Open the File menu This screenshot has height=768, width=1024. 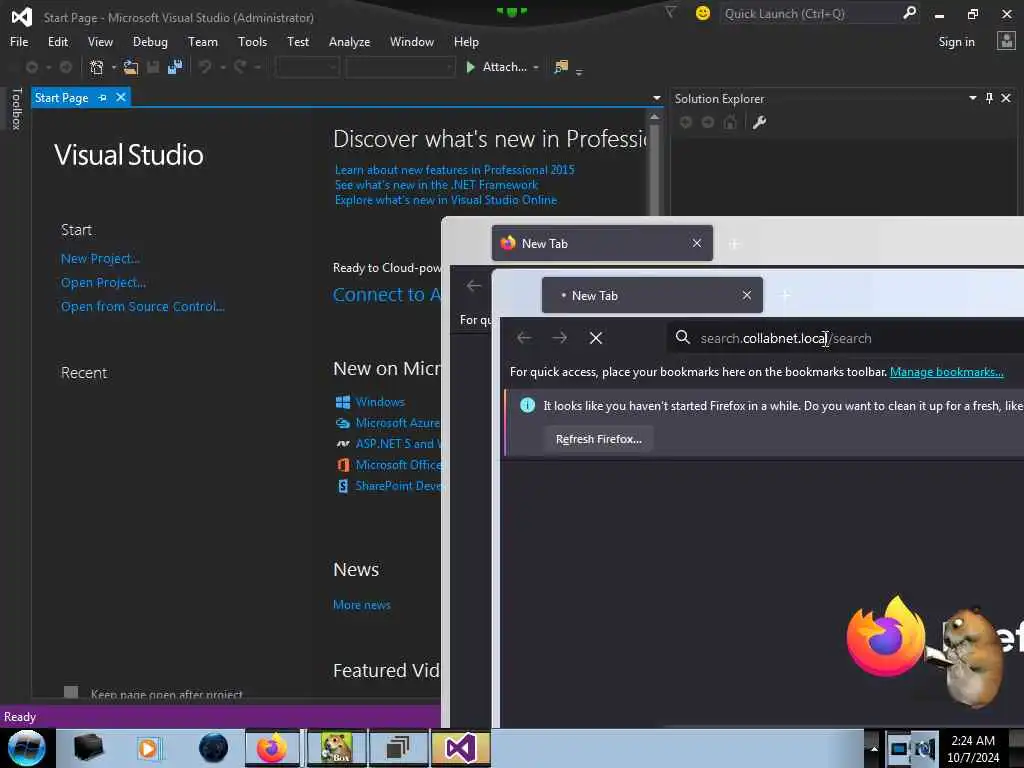point(19,42)
